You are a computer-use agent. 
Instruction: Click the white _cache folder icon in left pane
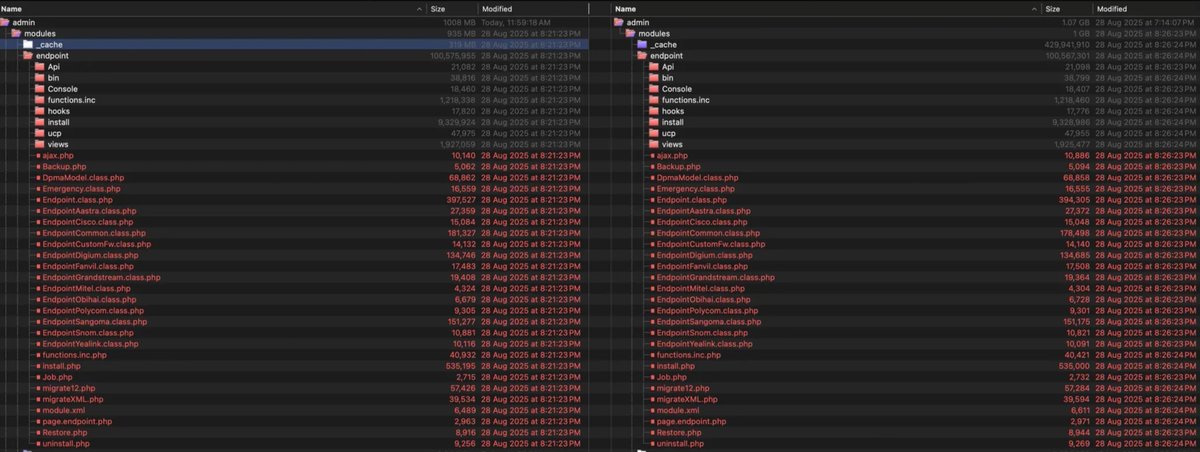pyautogui.click(x=28, y=44)
